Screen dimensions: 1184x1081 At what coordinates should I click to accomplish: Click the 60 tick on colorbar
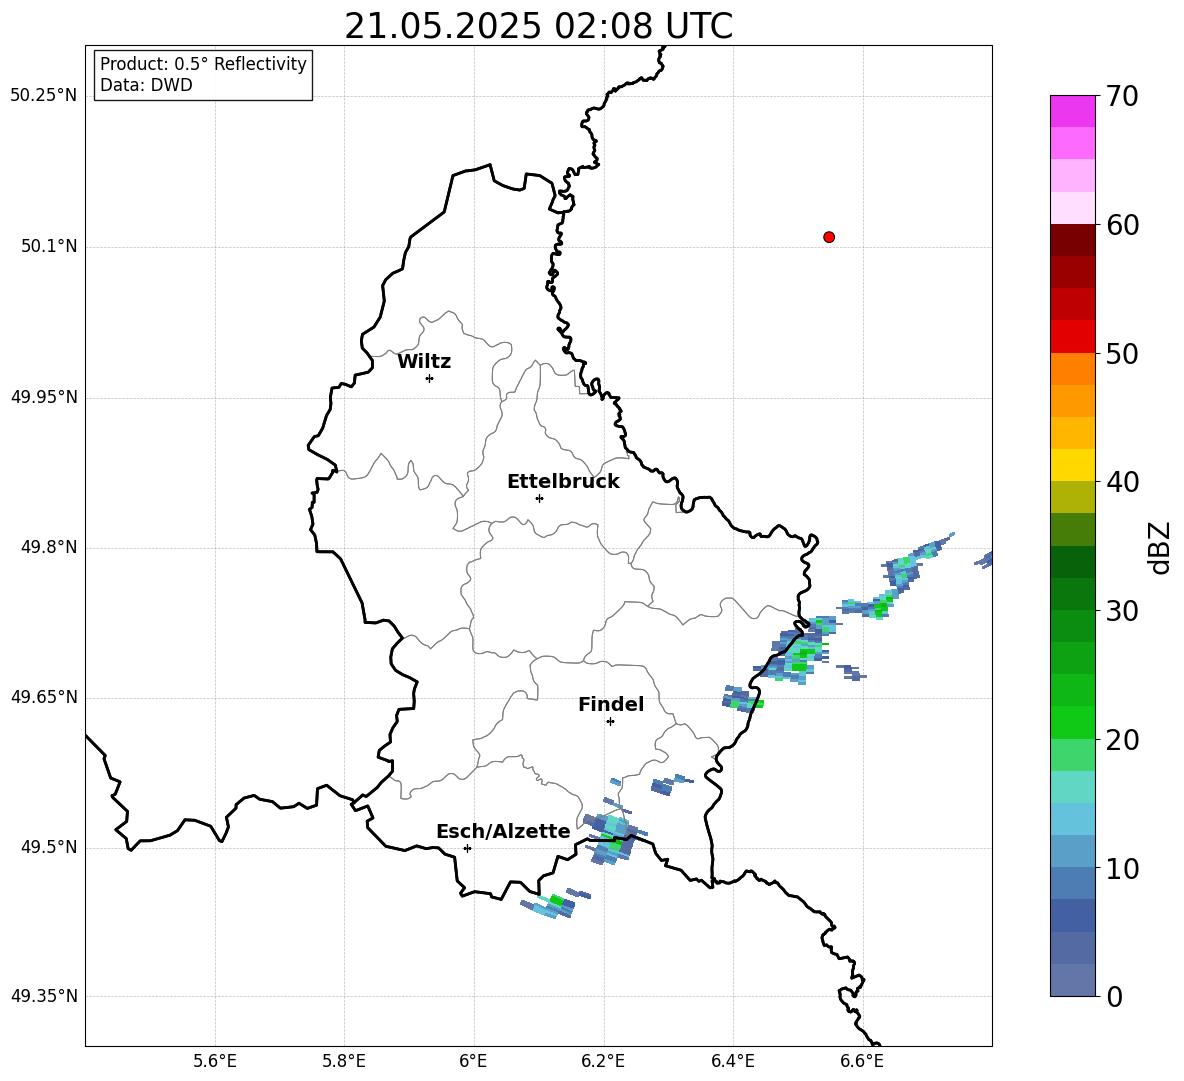[x=1122, y=225]
